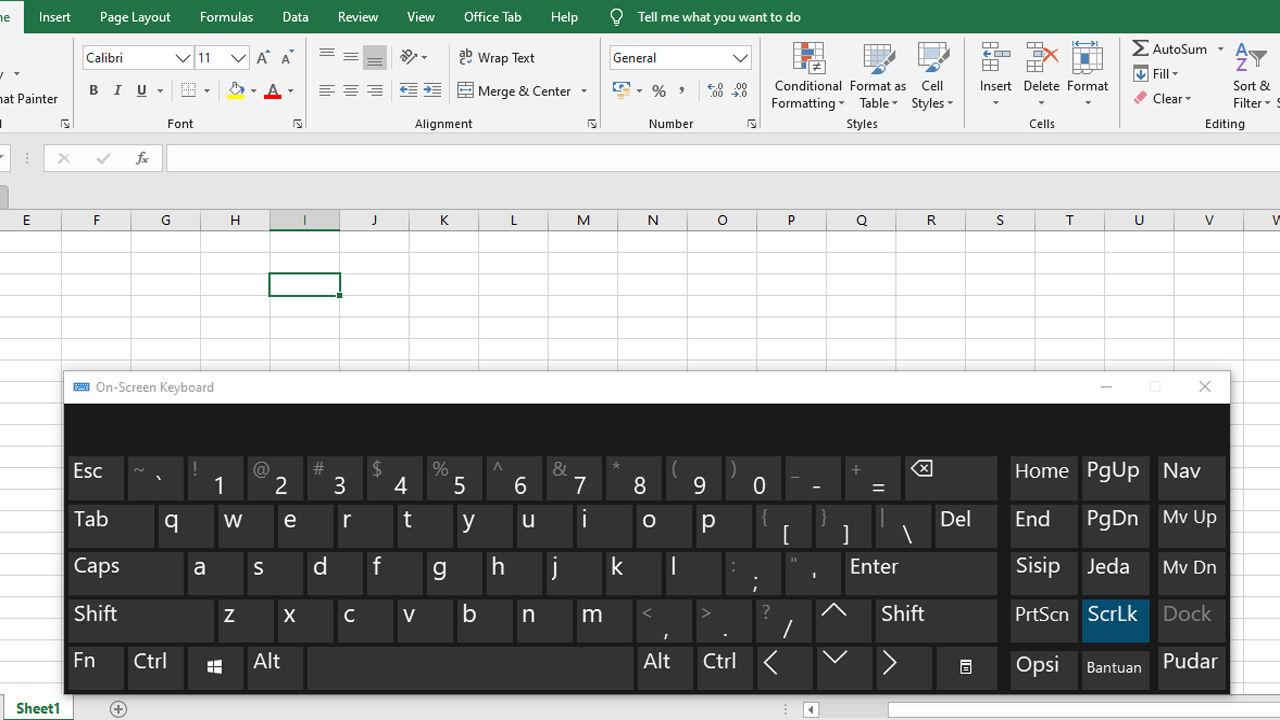The height and width of the screenshot is (720, 1280).
Task: Click Increase Indent icon
Action: 432,91
